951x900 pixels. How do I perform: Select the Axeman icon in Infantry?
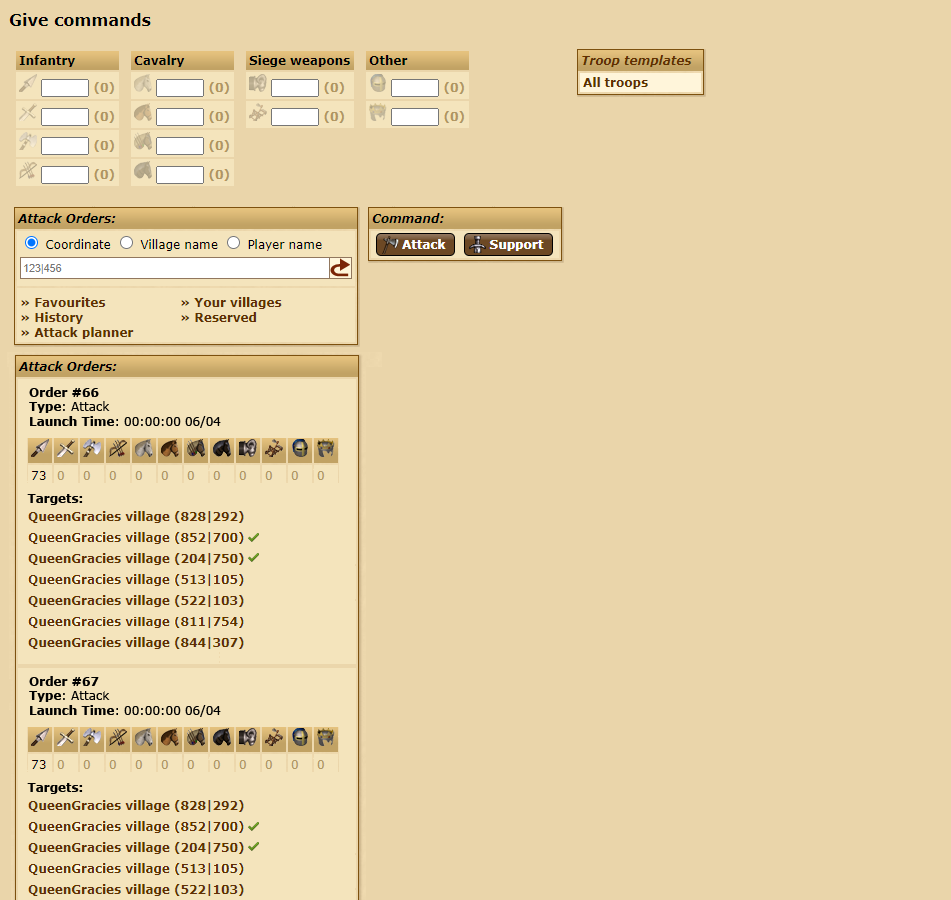point(27,145)
